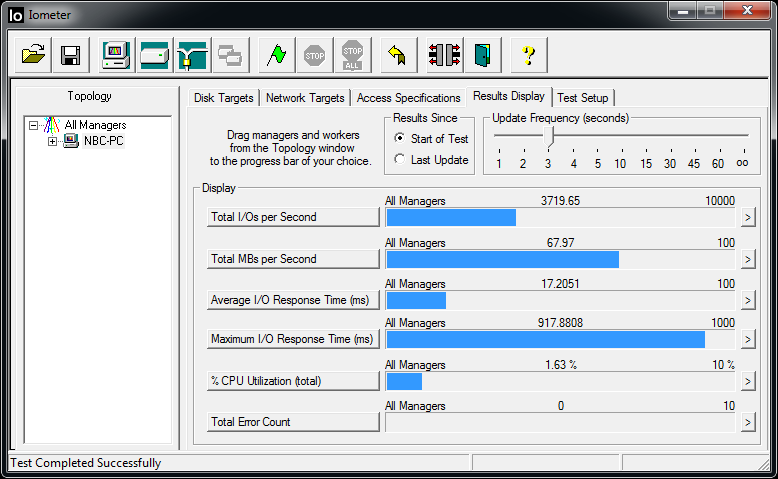The width and height of the screenshot is (778, 479).
Task: Open details arrow for Maximum I/O Response Time
Action: tap(748, 340)
